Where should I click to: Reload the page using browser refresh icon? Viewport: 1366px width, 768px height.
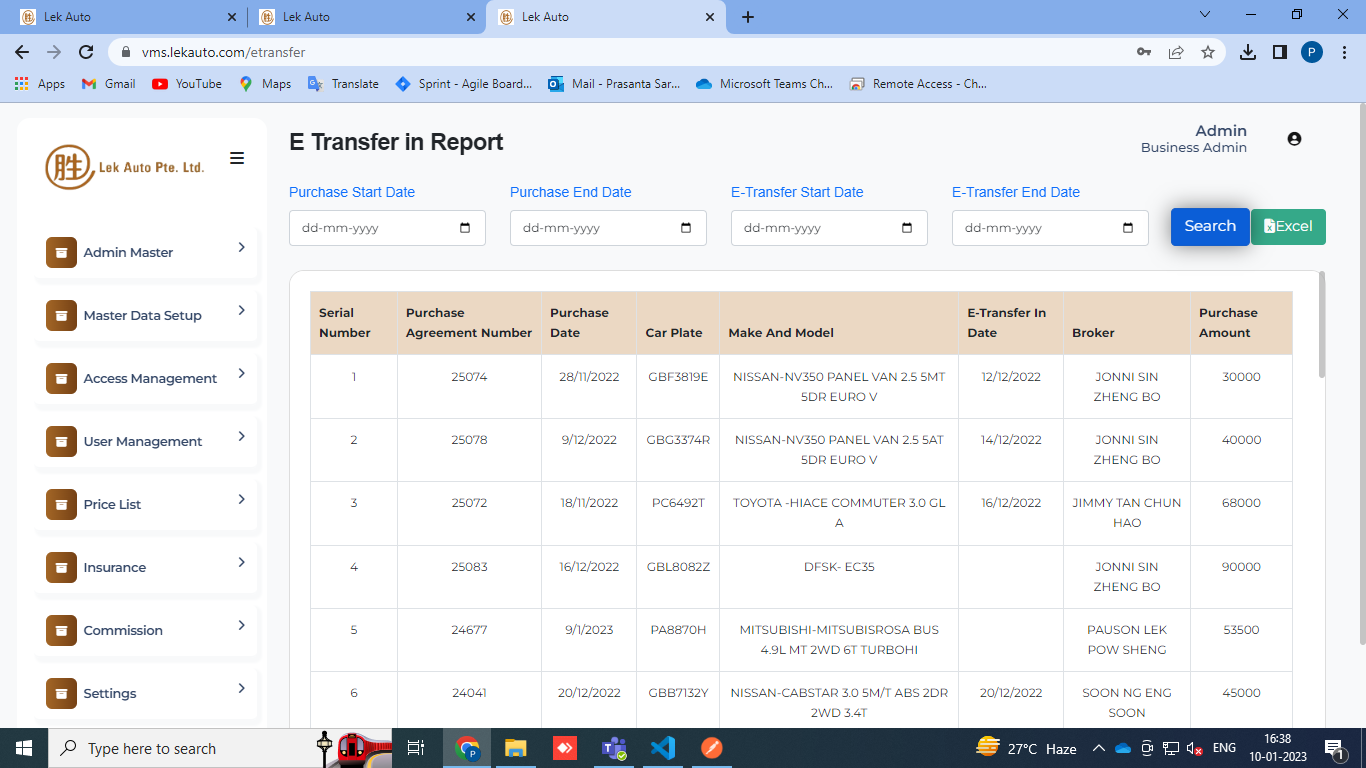[x=86, y=52]
